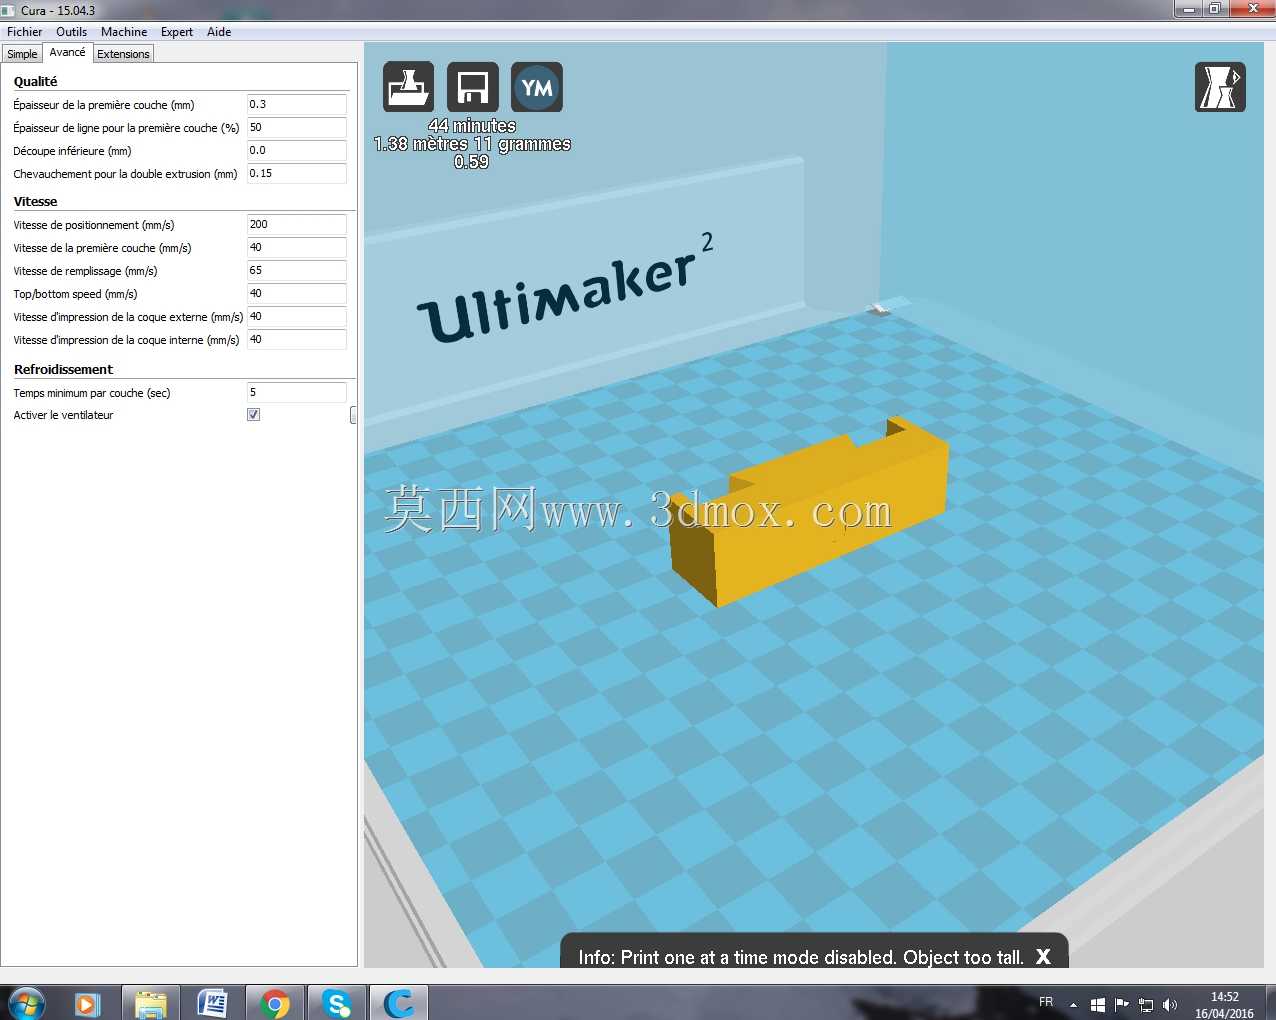
Task: Click the Save toolpath floppy icon
Action: [472, 87]
